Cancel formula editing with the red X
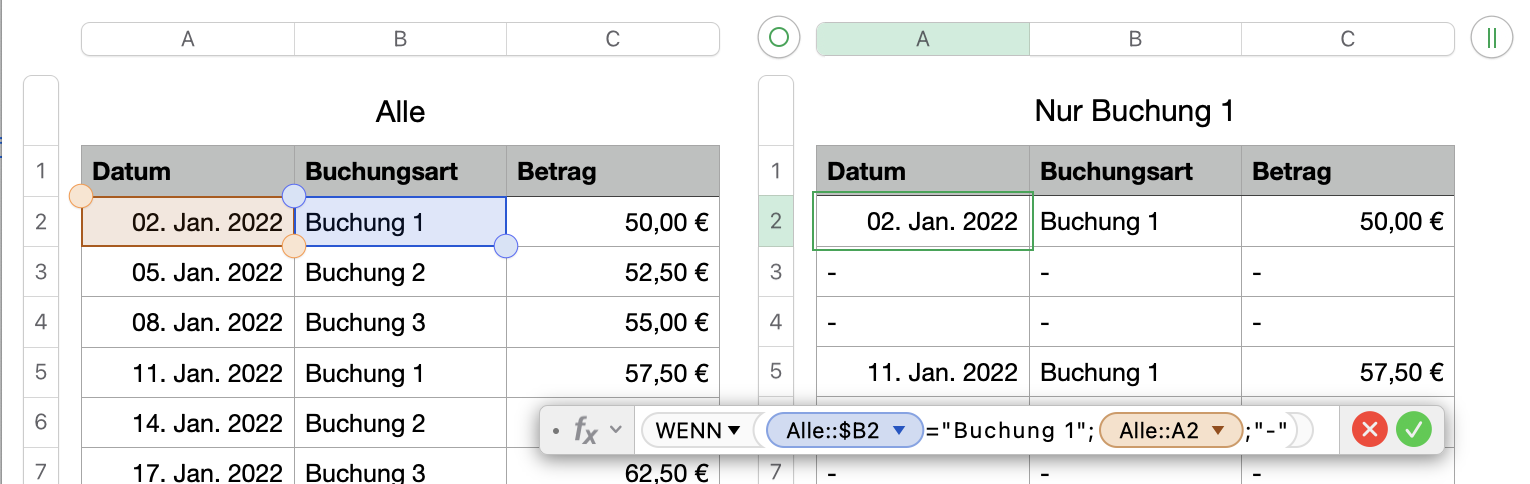 pos(1369,430)
